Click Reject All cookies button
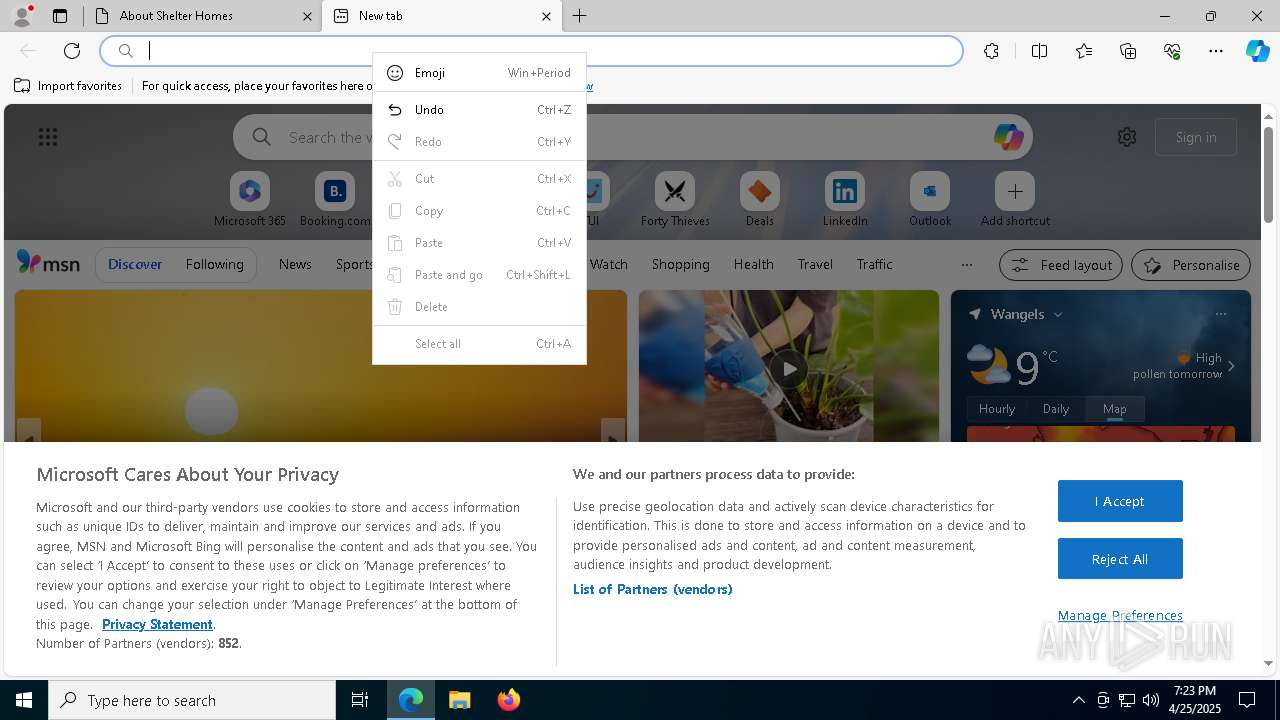 (x=1120, y=559)
